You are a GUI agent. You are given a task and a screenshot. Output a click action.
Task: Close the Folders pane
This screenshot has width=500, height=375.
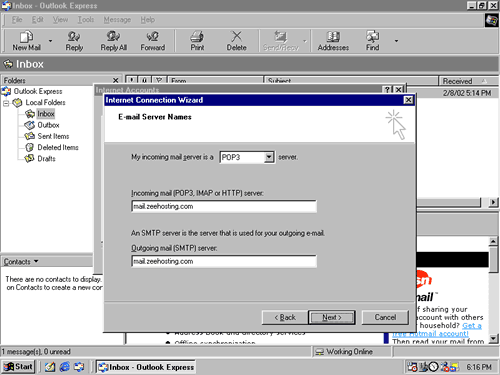[x=115, y=80]
